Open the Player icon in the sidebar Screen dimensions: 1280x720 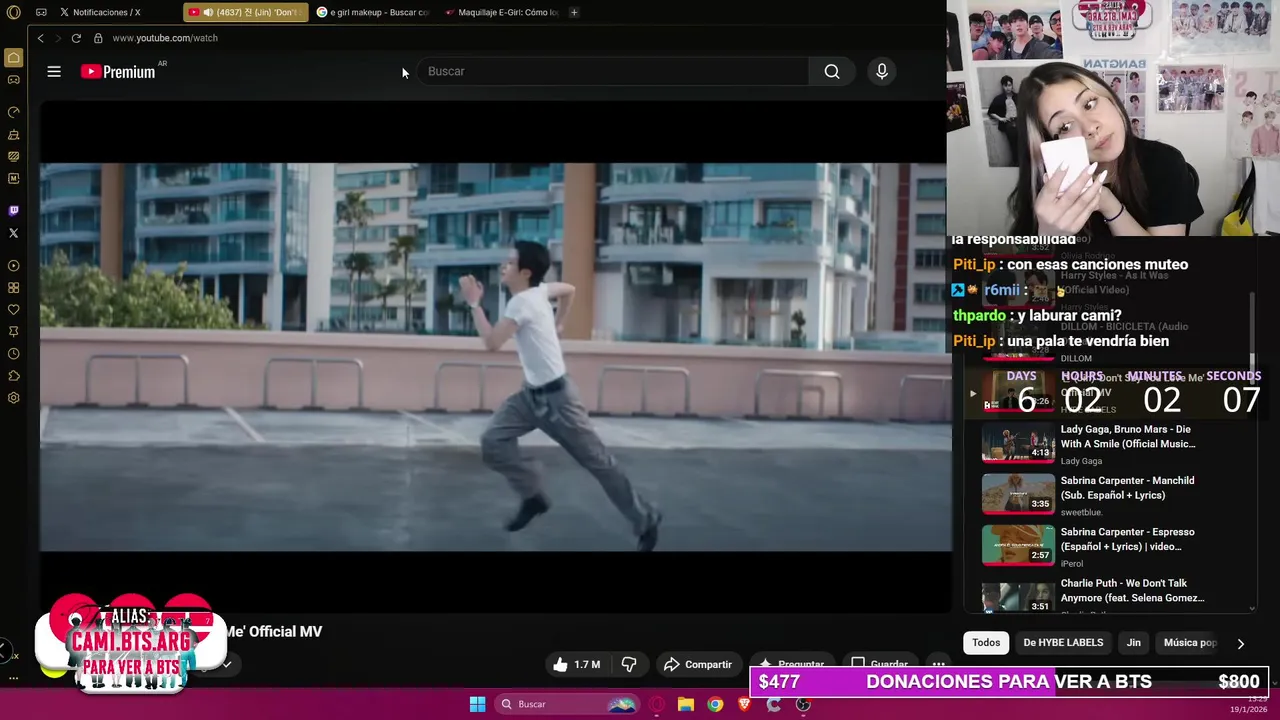click(x=13, y=266)
